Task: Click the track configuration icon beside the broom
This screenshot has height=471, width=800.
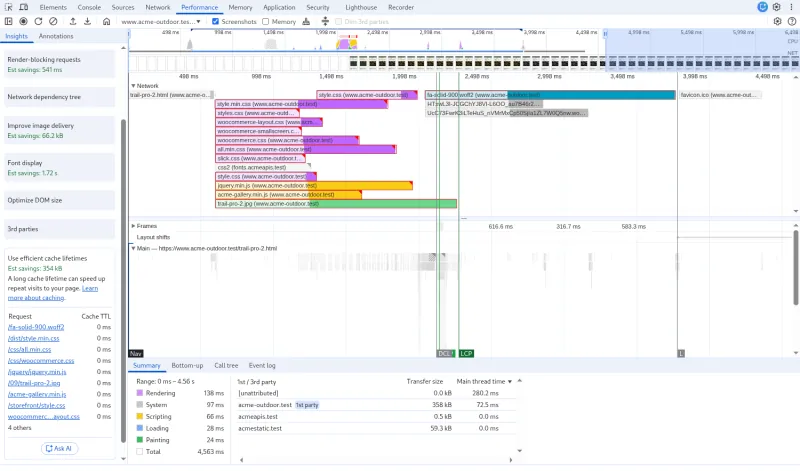Action: [325, 21]
